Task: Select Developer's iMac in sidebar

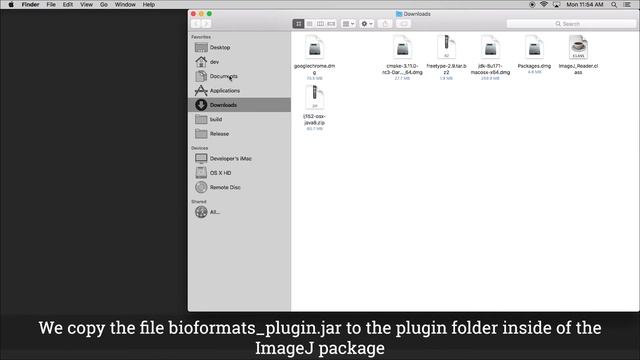Action: (239, 158)
